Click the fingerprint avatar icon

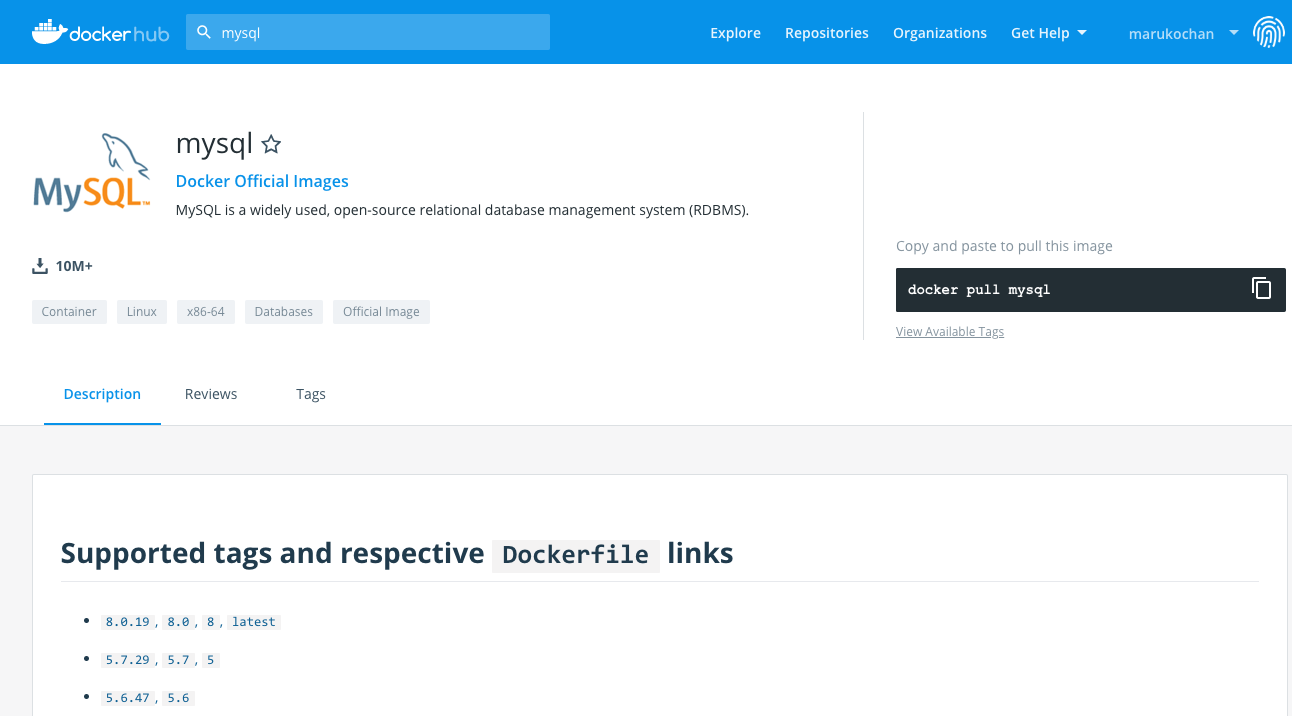click(x=1269, y=33)
